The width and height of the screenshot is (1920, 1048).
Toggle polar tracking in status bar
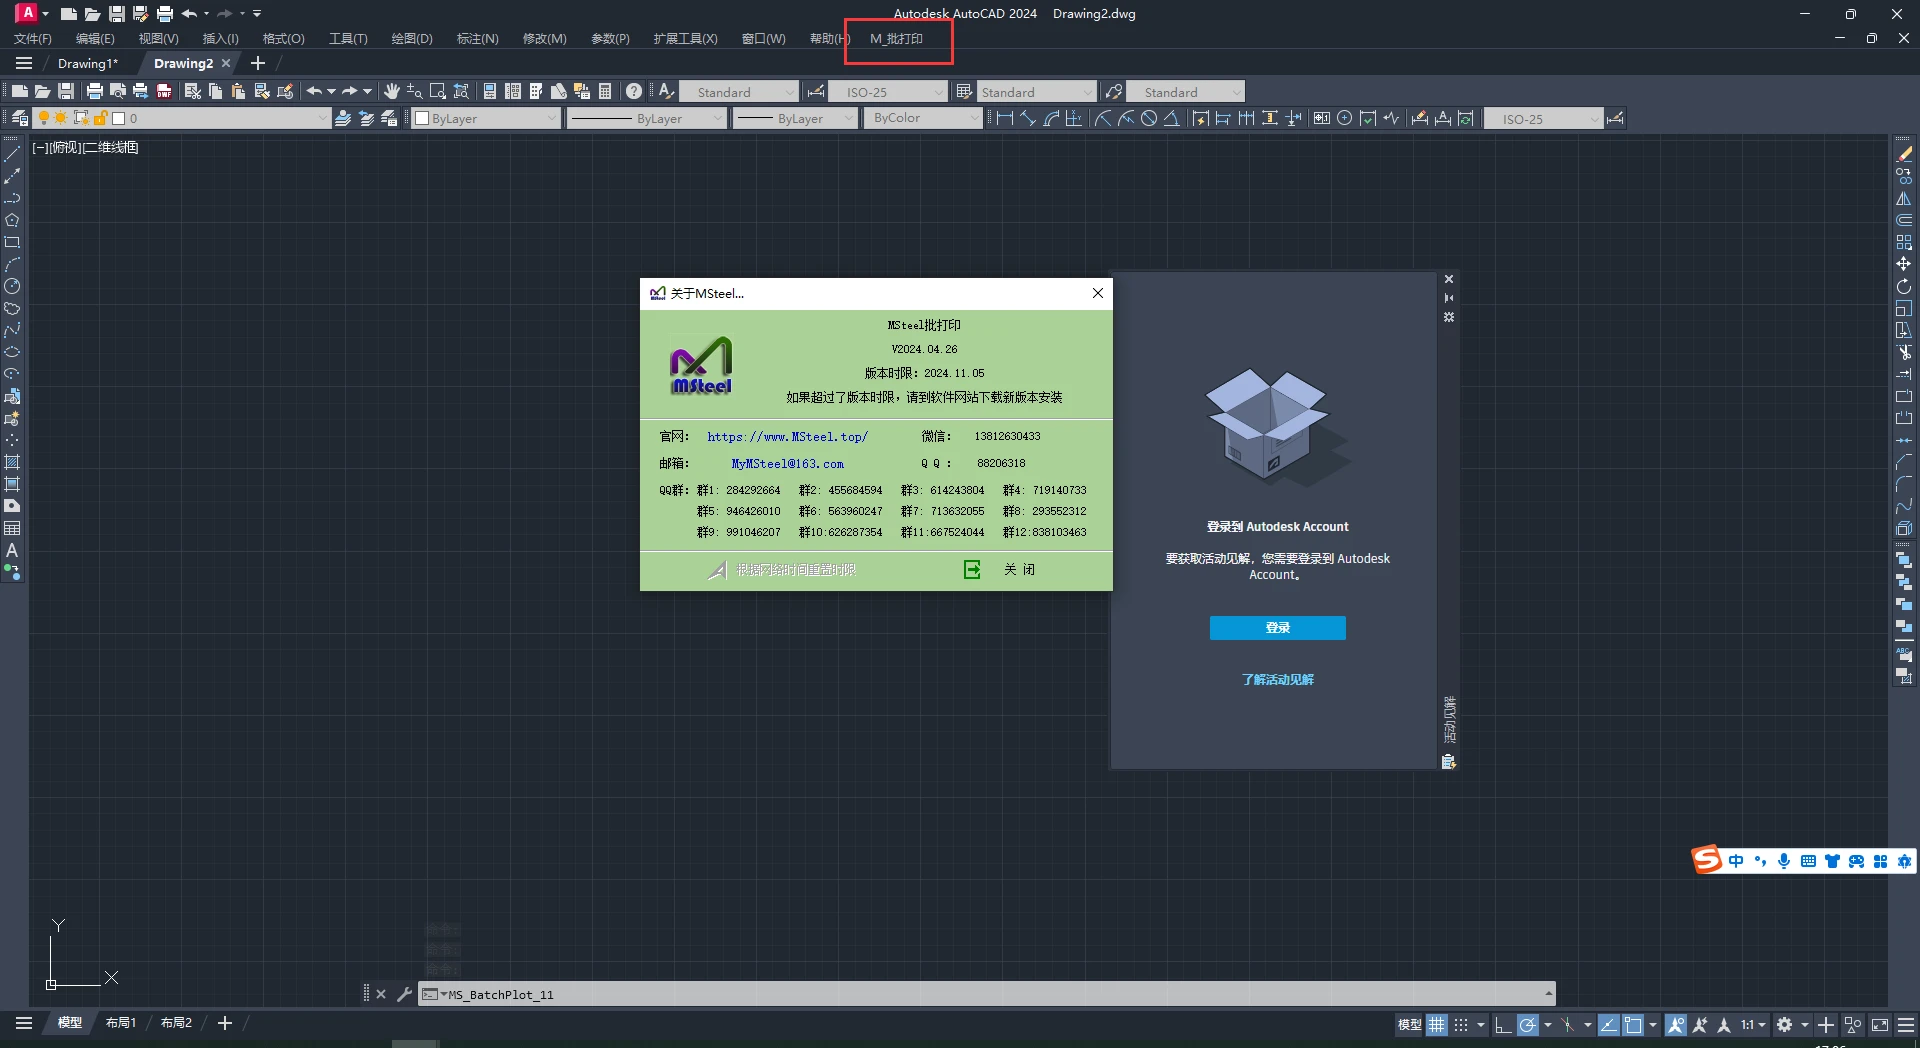tap(1527, 1024)
